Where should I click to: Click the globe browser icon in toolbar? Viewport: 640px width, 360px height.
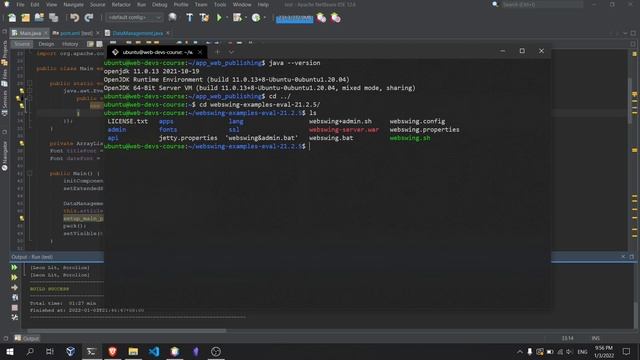coord(172,18)
